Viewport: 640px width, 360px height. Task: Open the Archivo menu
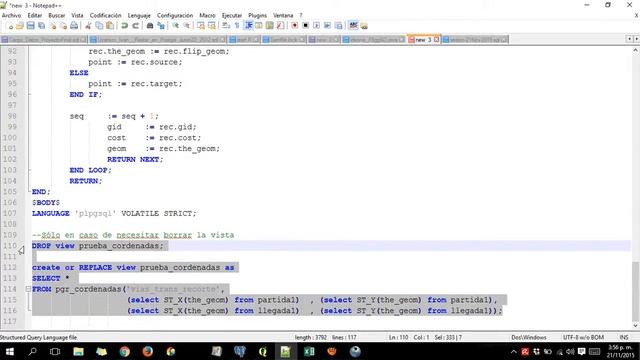(11, 16)
